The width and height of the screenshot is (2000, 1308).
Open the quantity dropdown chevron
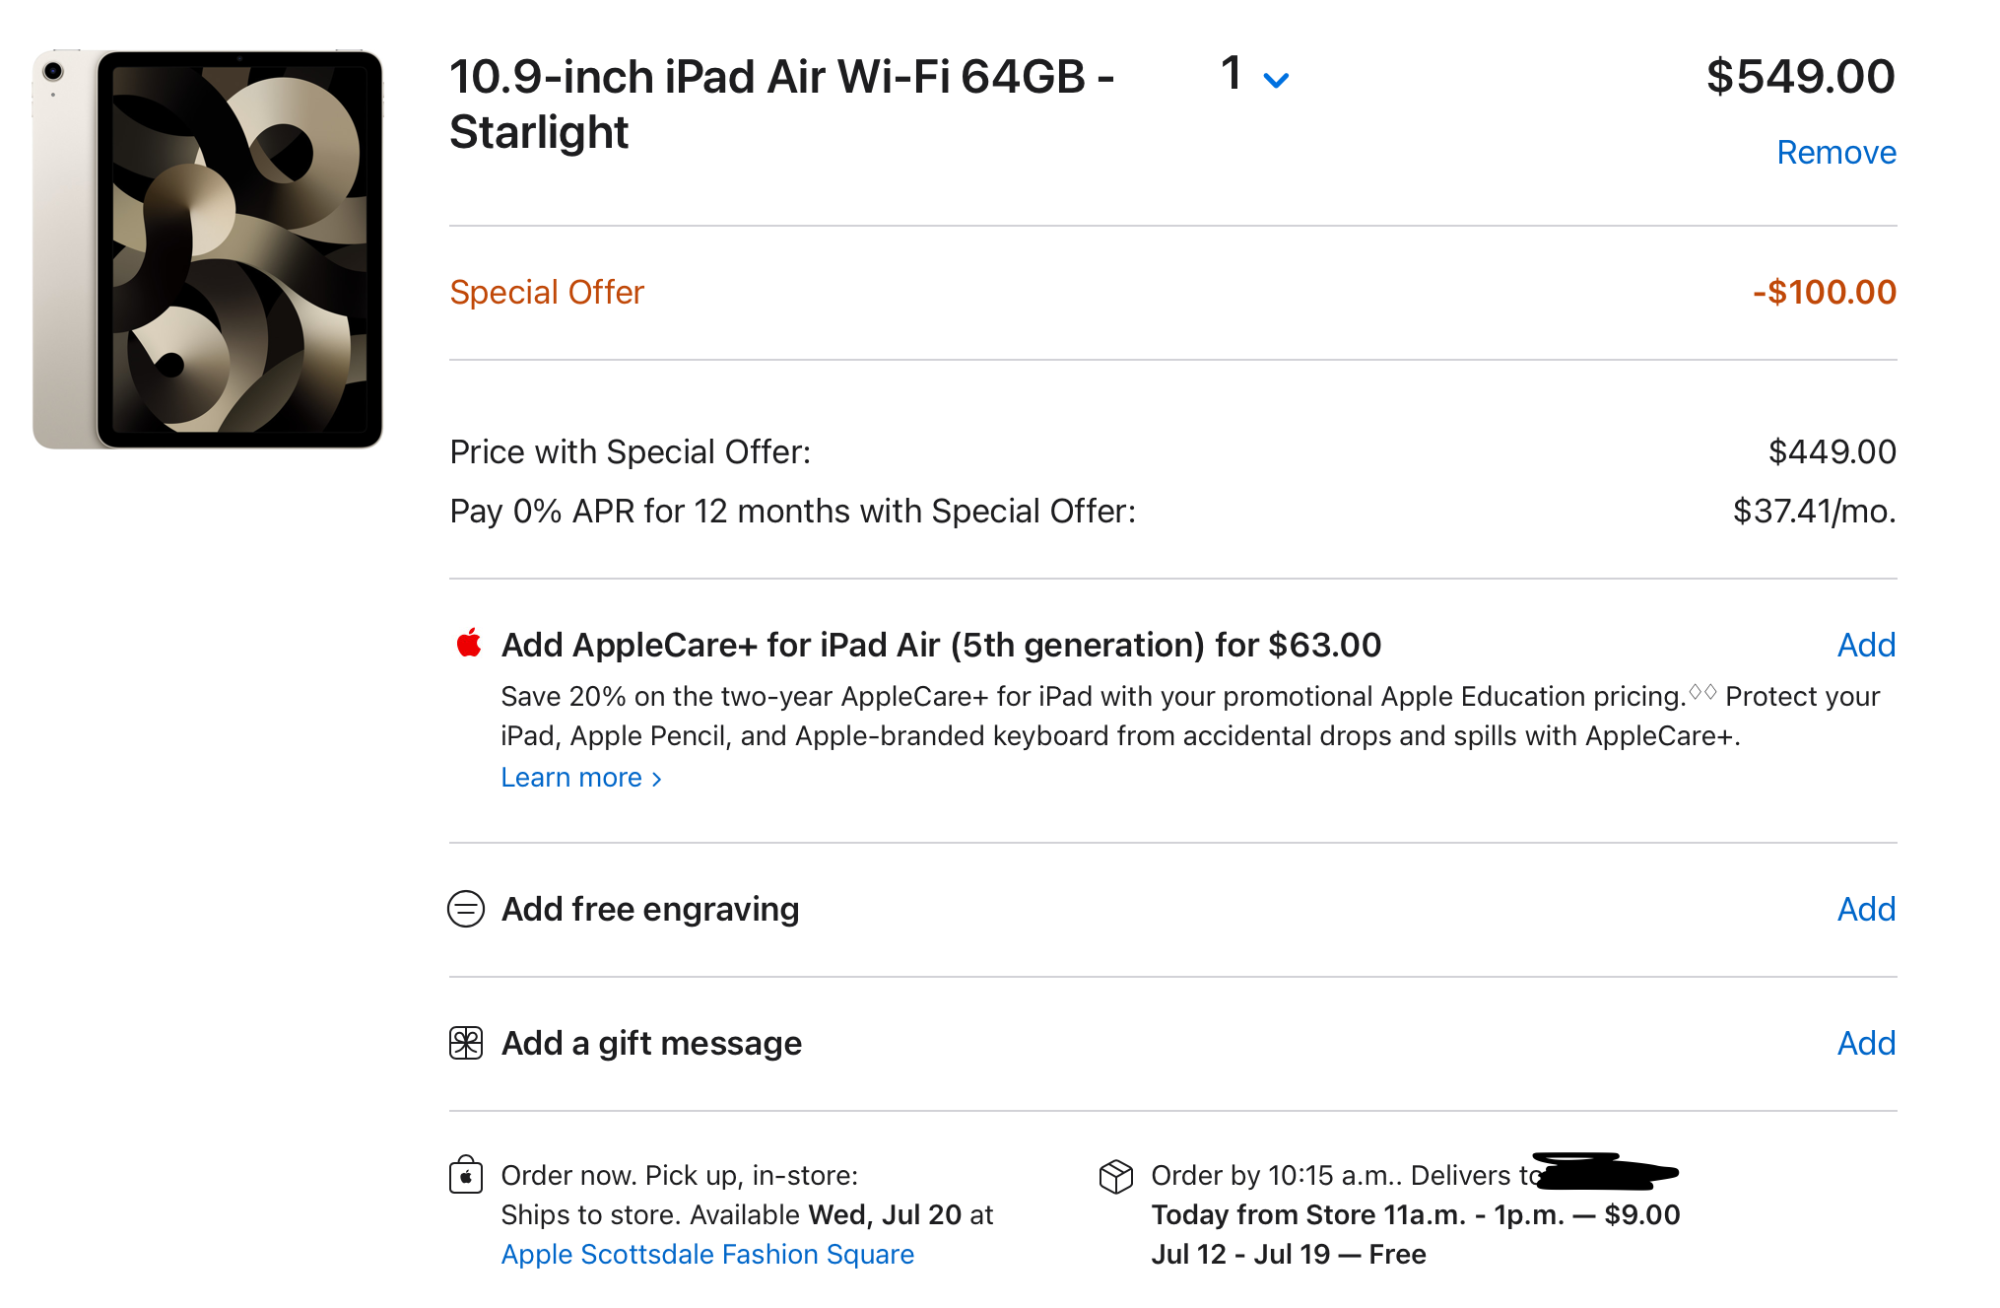[1276, 80]
